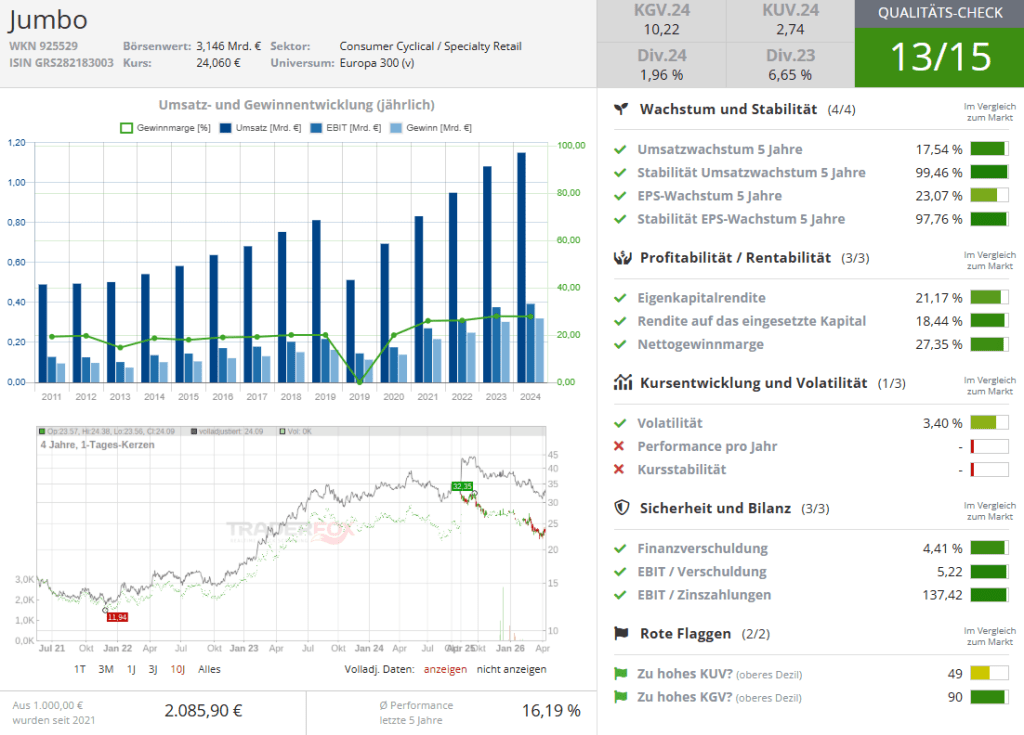Click the Umsatzwachstum 5 Jahre rating bar
The image size is (1024, 735).
click(x=988, y=150)
